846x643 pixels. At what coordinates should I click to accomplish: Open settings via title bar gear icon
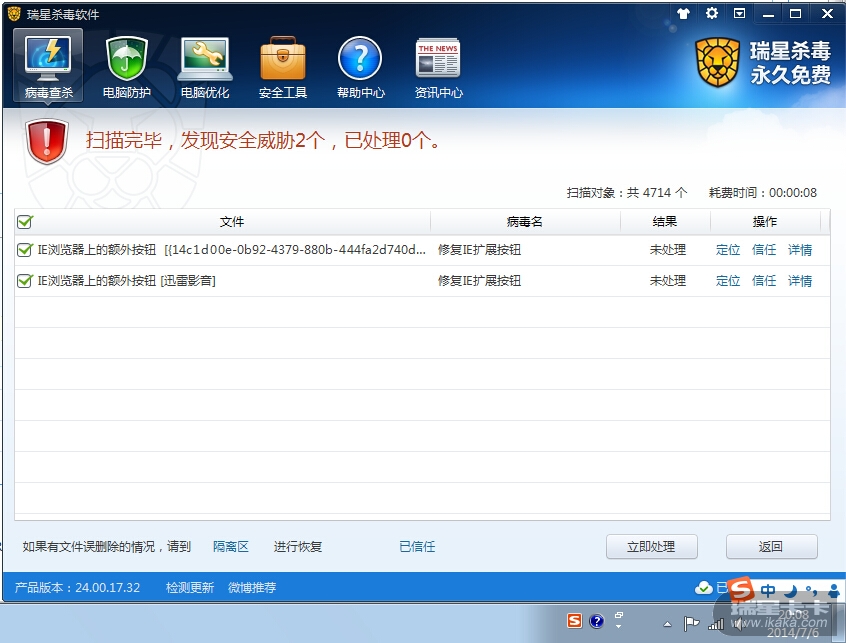coord(712,14)
